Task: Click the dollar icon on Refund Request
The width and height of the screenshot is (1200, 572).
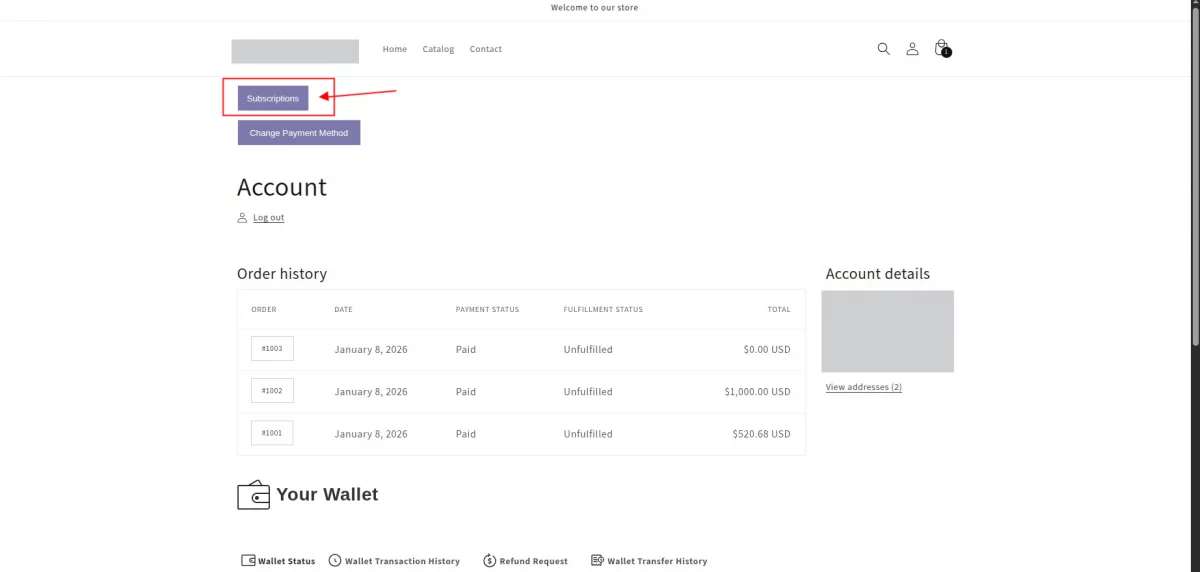Action: [489, 561]
